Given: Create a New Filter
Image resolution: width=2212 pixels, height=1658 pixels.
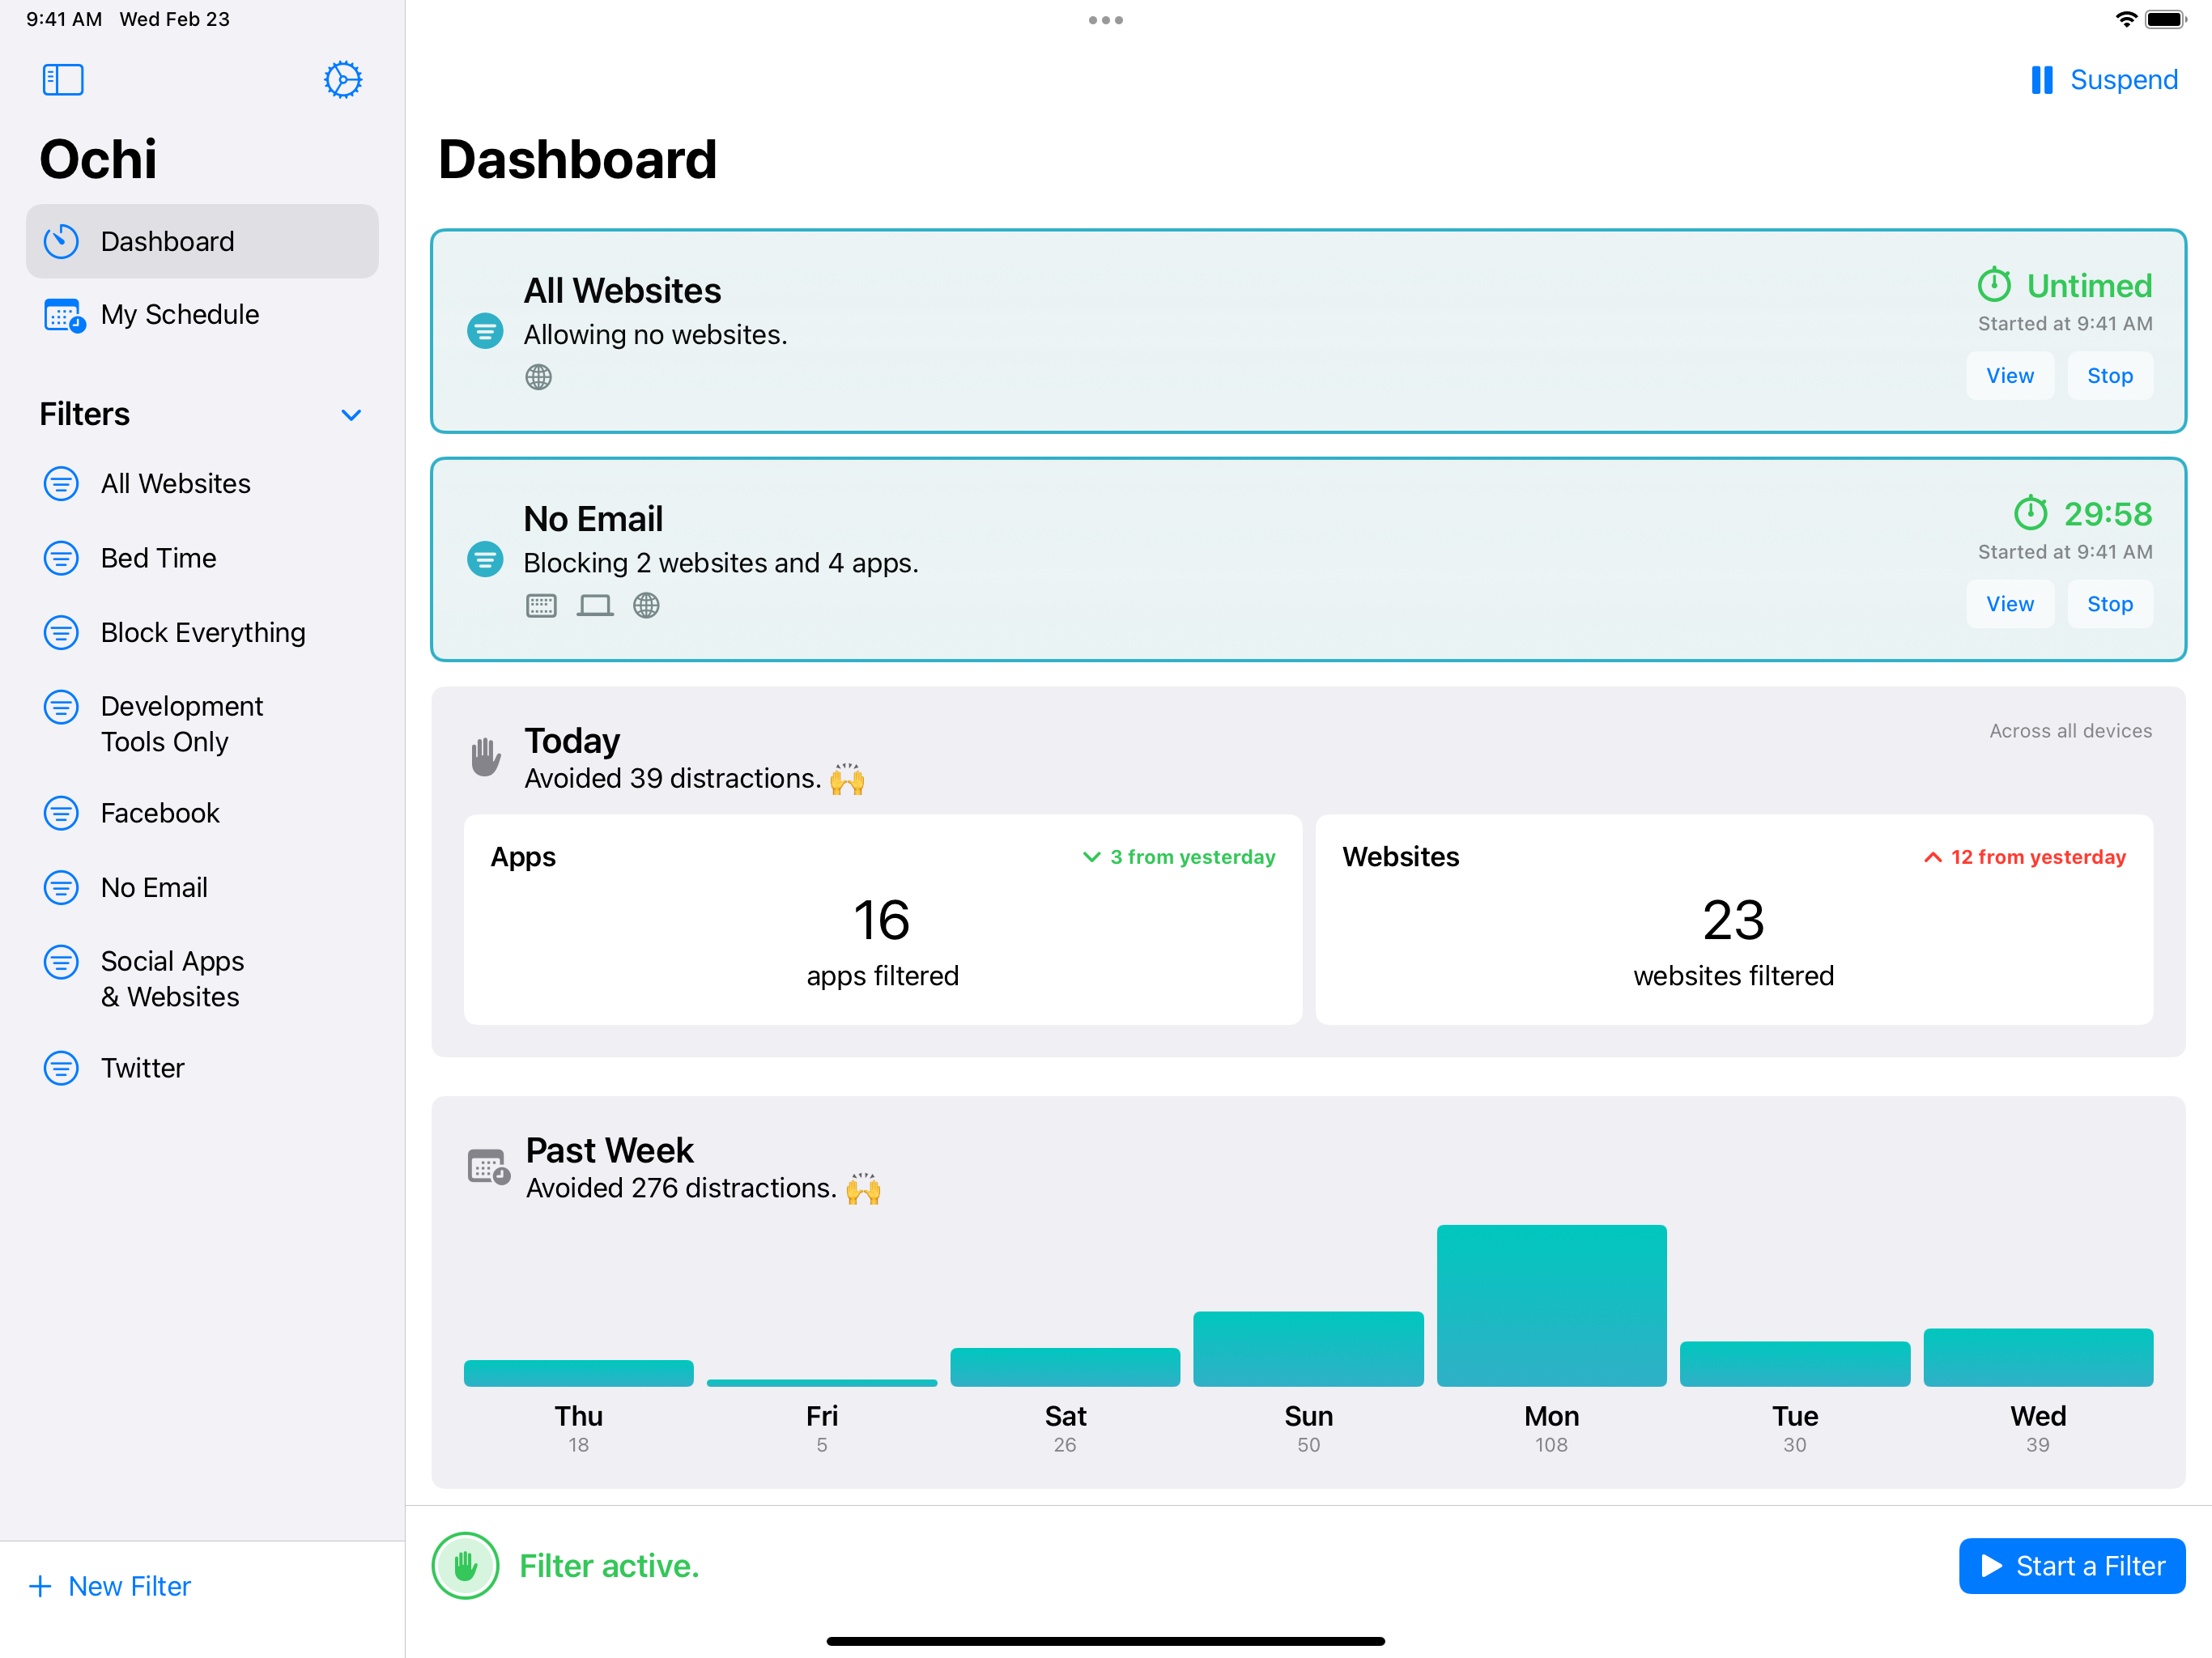Looking at the screenshot, I should [x=111, y=1586].
